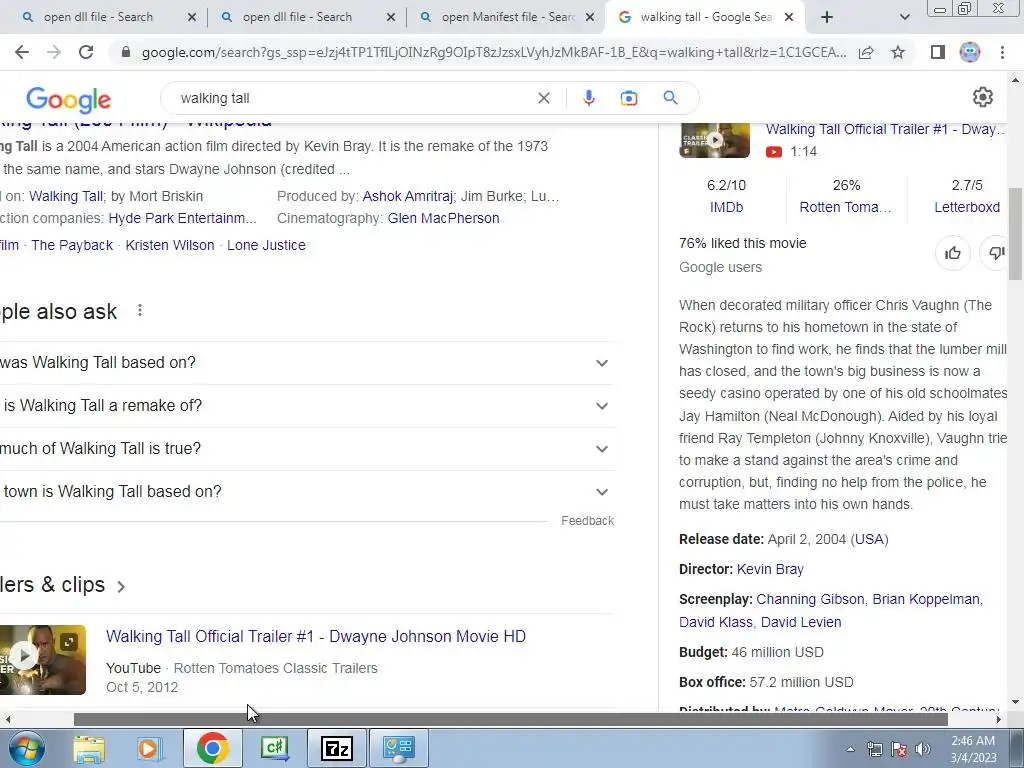Viewport: 1024px width, 768px height.
Task: Open the volume control in system tray
Action: coord(923,749)
